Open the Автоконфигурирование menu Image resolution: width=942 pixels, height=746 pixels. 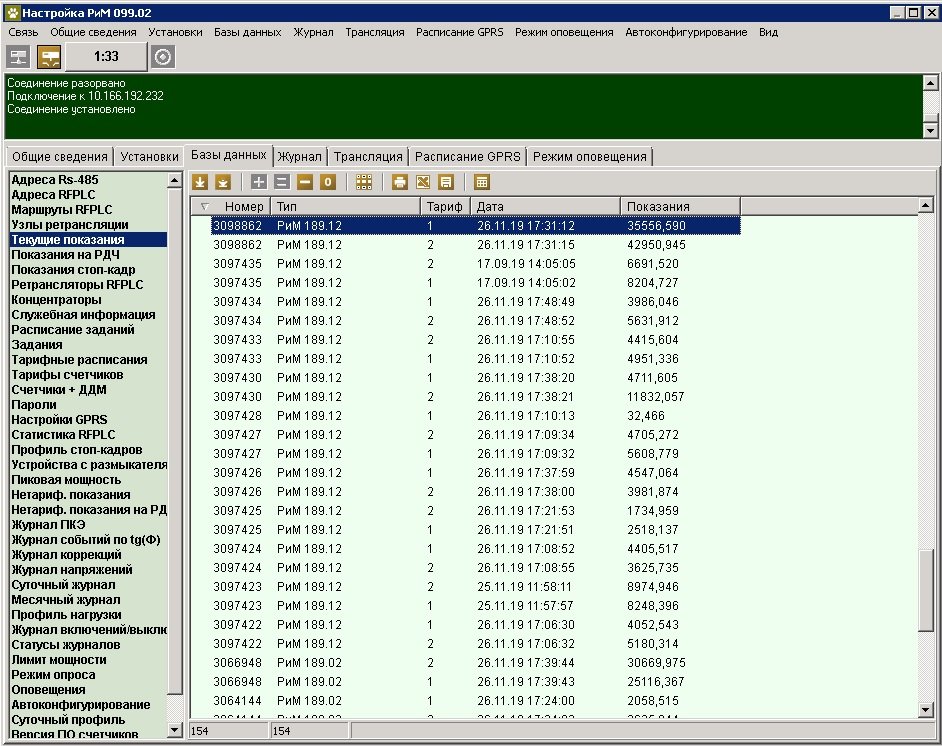(x=686, y=32)
